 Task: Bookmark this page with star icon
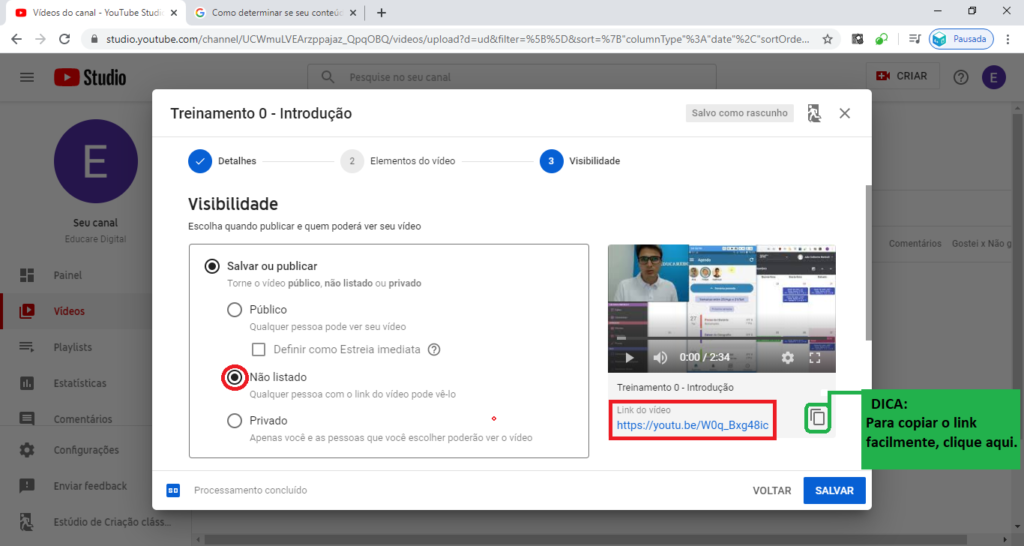tap(827, 39)
